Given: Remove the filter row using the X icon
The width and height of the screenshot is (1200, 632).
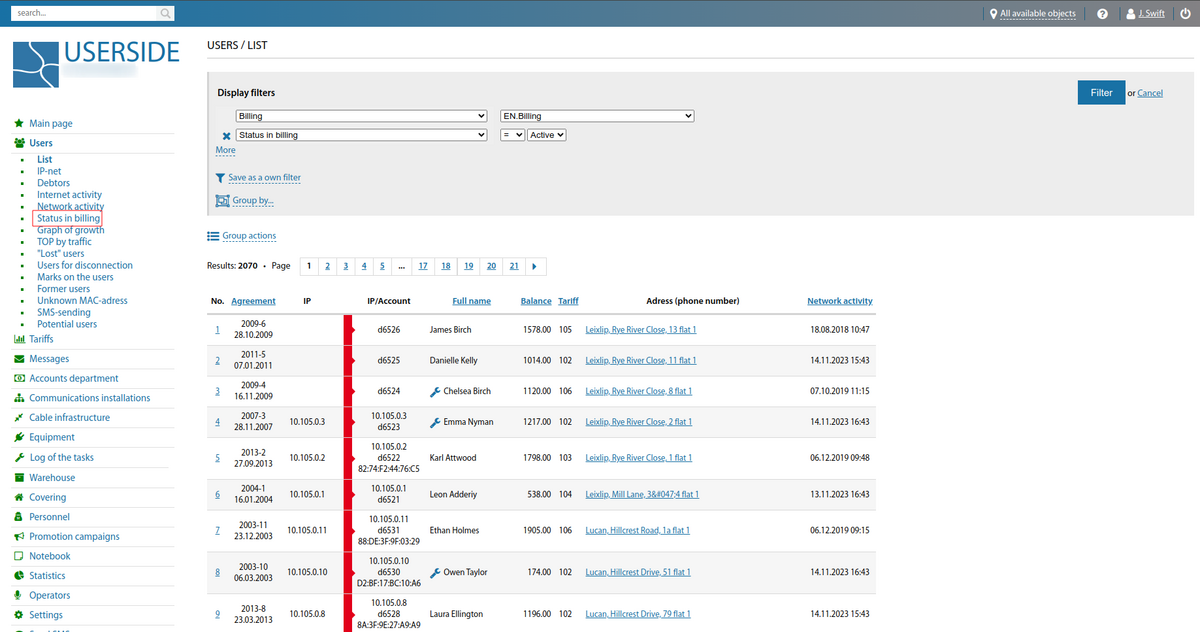Looking at the screenshot, I should pyautogui.click(x=226, y=135).
